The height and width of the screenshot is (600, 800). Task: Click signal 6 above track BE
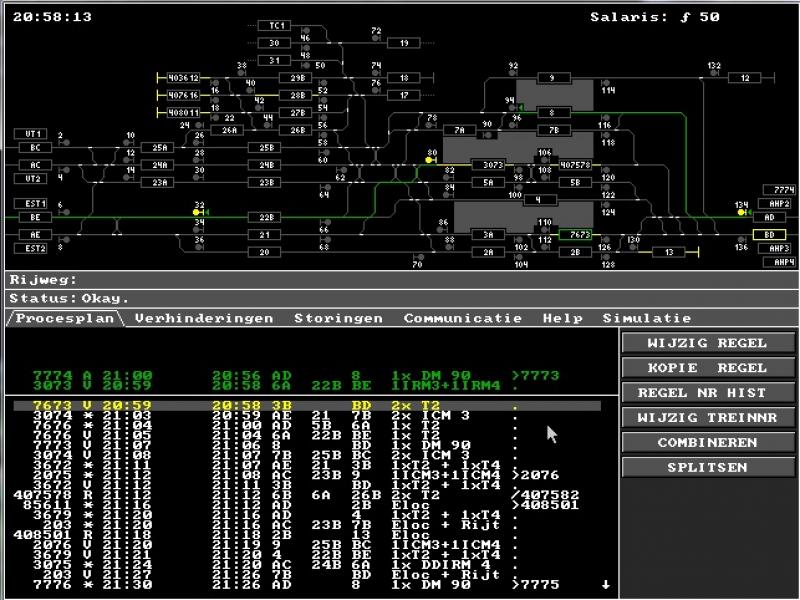(66, 213)
